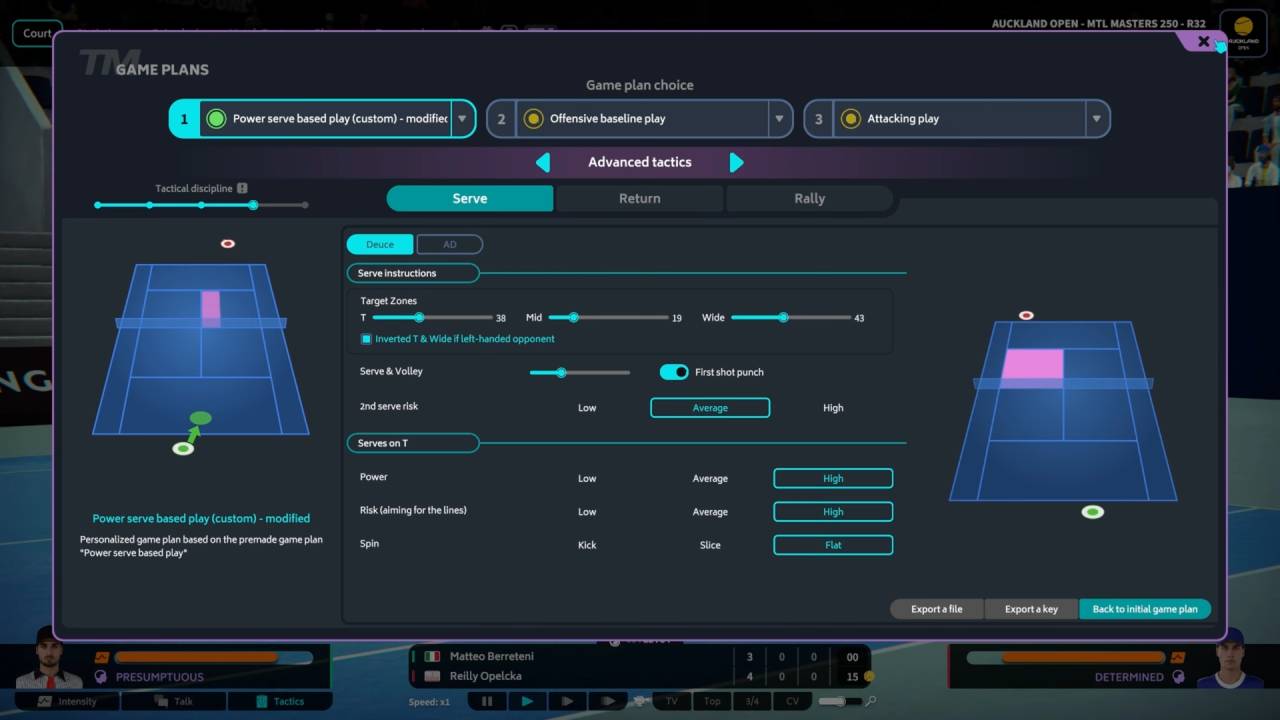Set line-aiming Risk to Average
1280x720 pixels.
coord(710,512)
